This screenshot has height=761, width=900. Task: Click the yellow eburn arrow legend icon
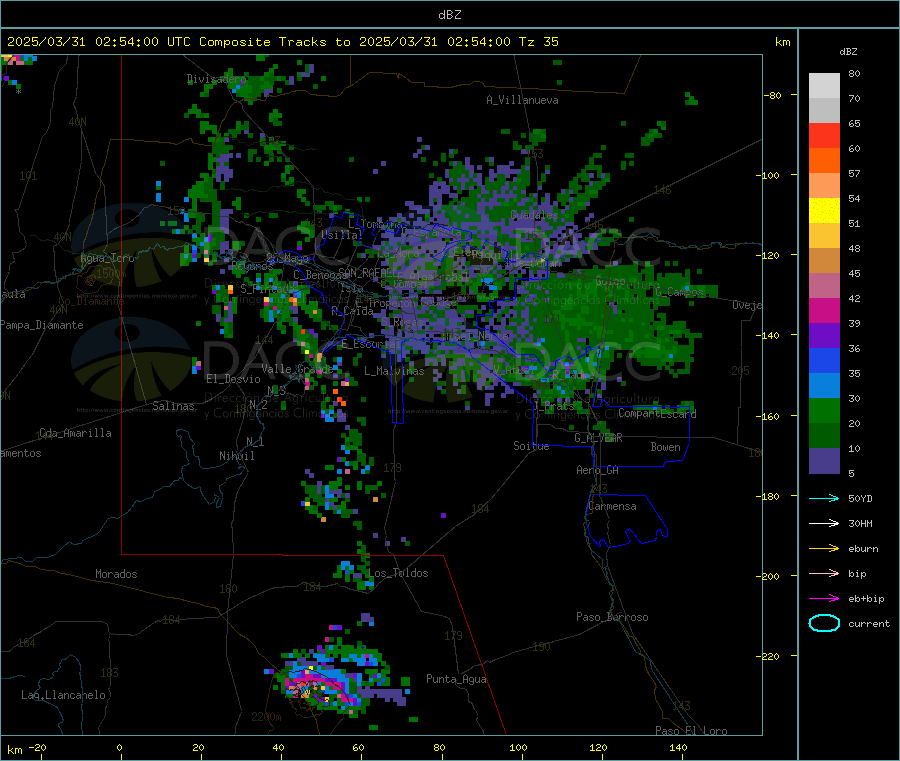[x=824, y=549]
